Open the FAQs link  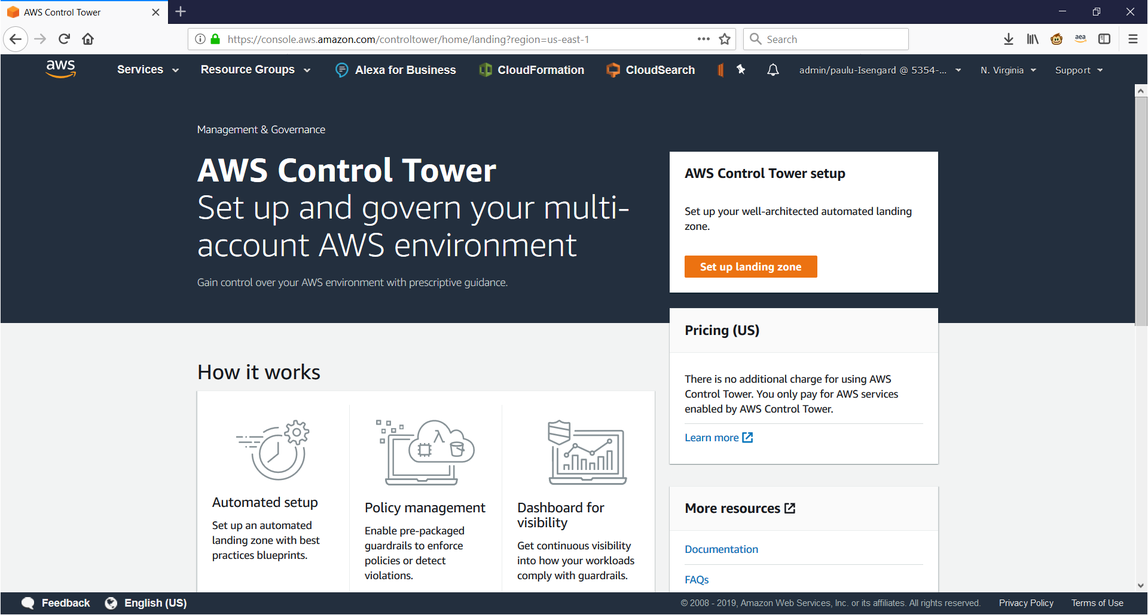pyautogui.click(x=696, y=580)
